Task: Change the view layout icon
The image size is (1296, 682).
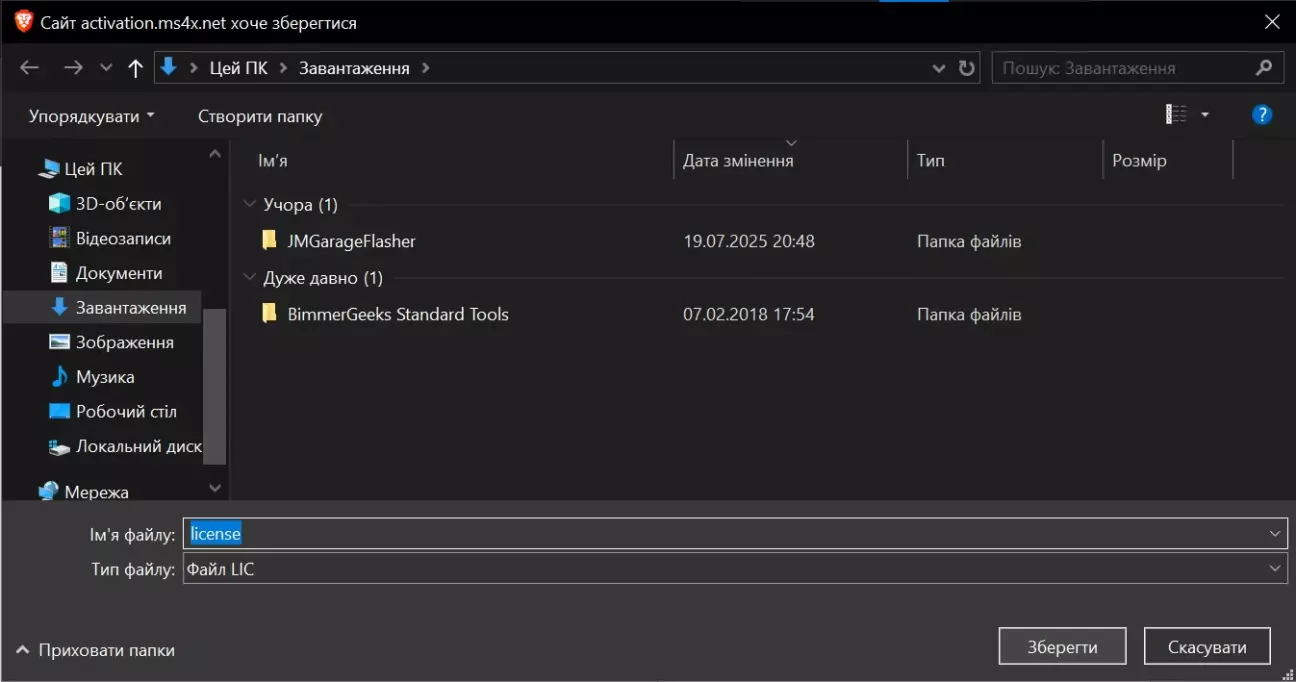Action: [x=1176, y=115]
